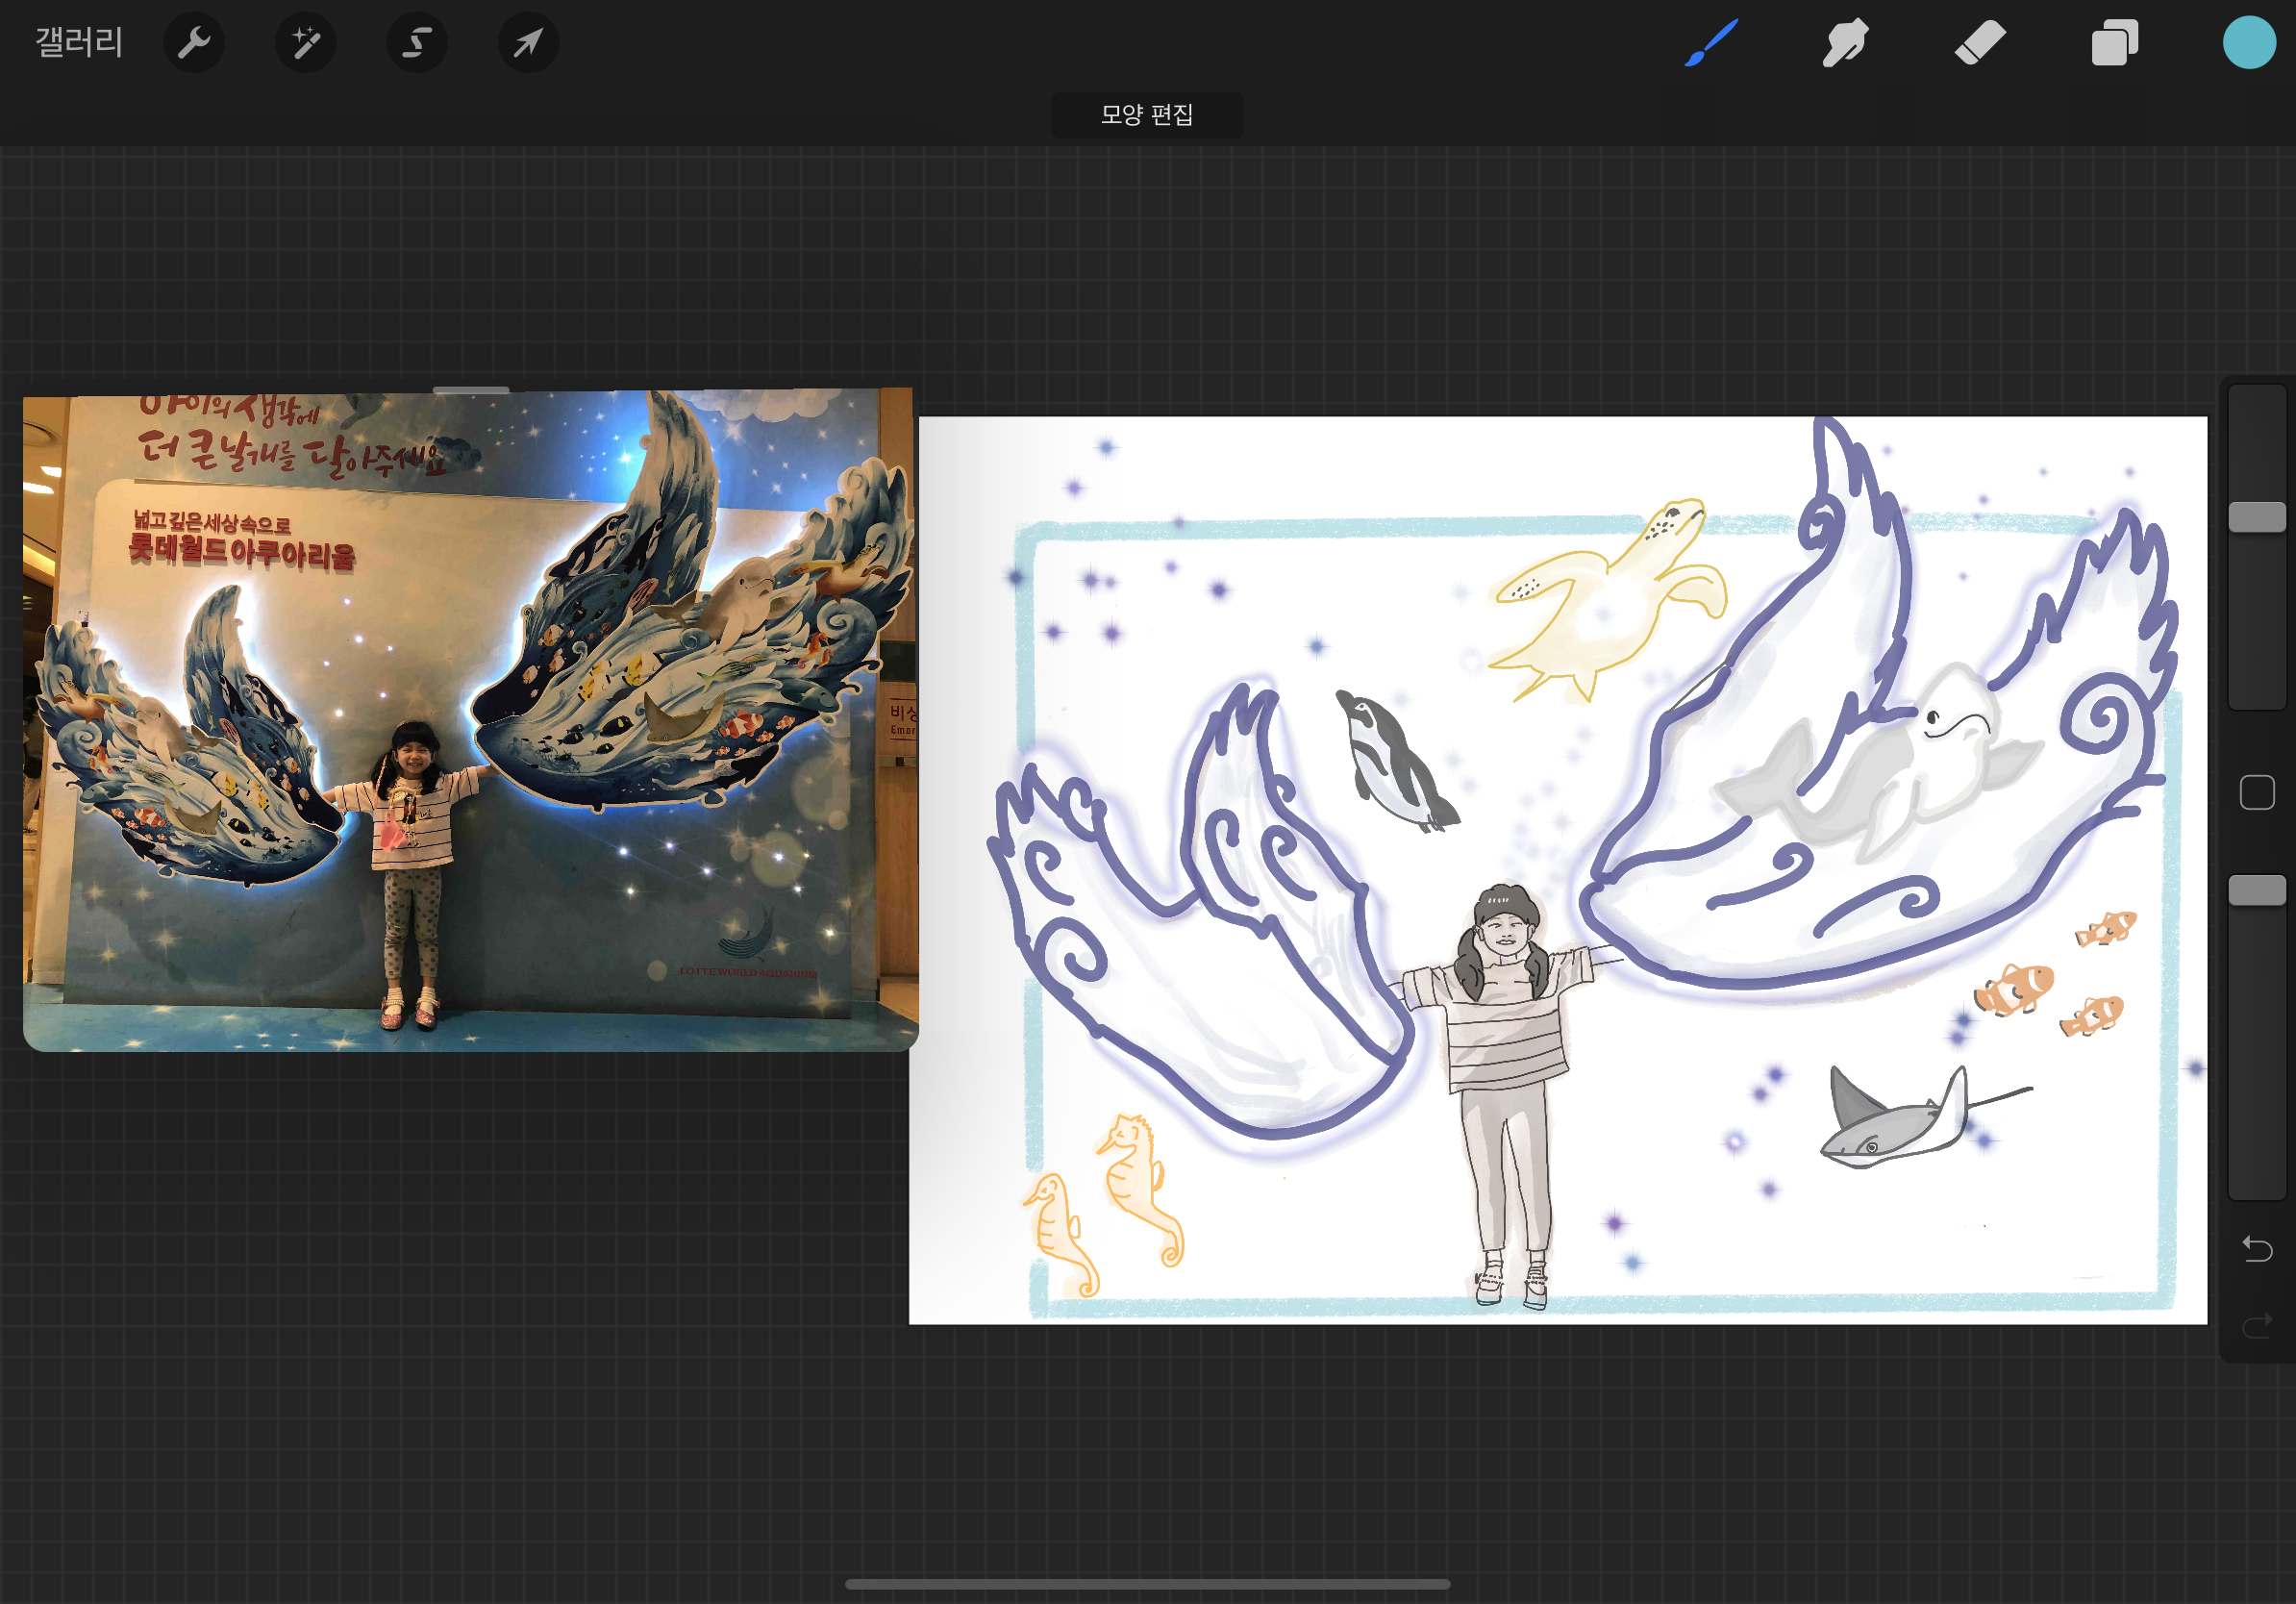Screen dimensions: 2296x1604
Task: Activate the Transform arrow tool
Action: (x=528, y=43)
